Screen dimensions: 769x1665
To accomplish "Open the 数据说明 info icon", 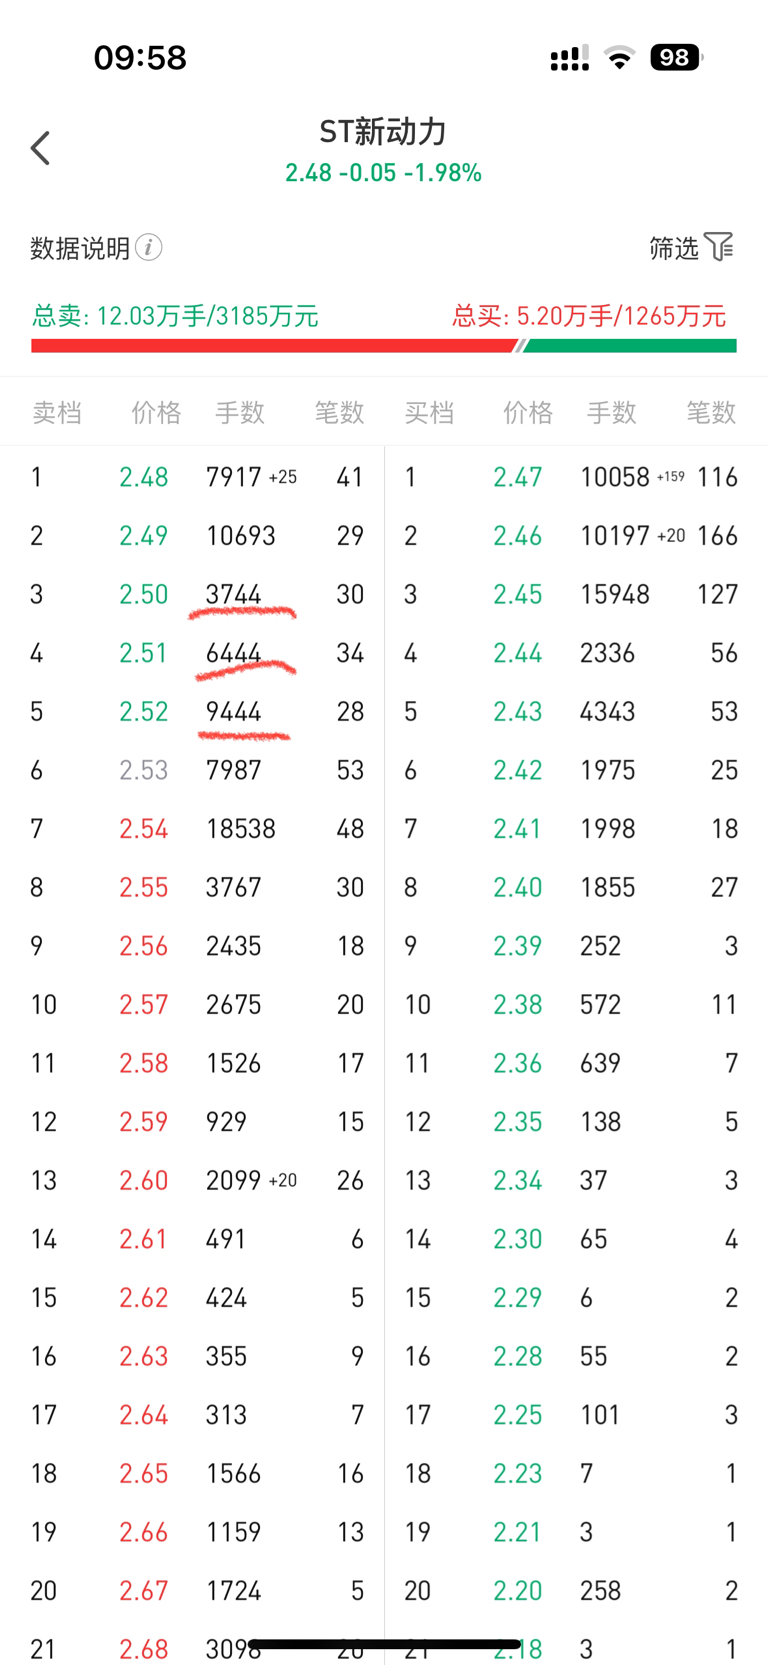I will click(x=149, y=247).
